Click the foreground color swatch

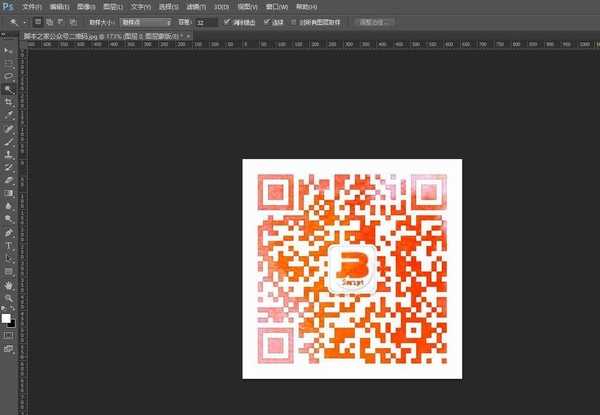(6, 318)
